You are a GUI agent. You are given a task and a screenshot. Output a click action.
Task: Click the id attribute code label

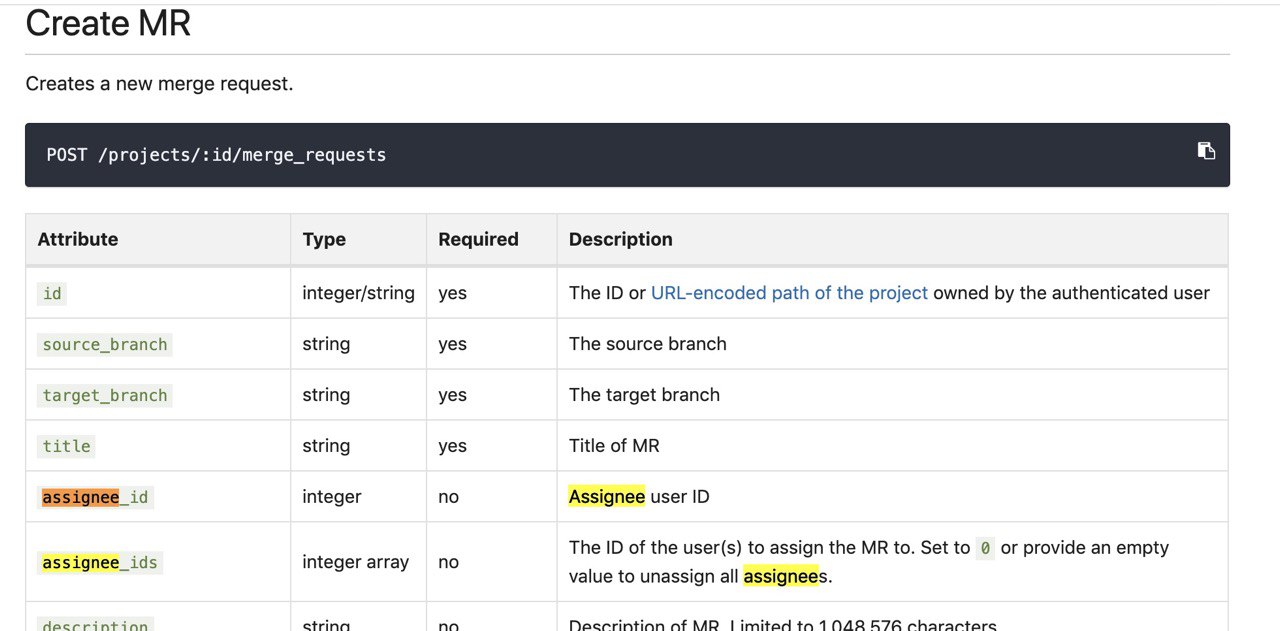(52, 294)
